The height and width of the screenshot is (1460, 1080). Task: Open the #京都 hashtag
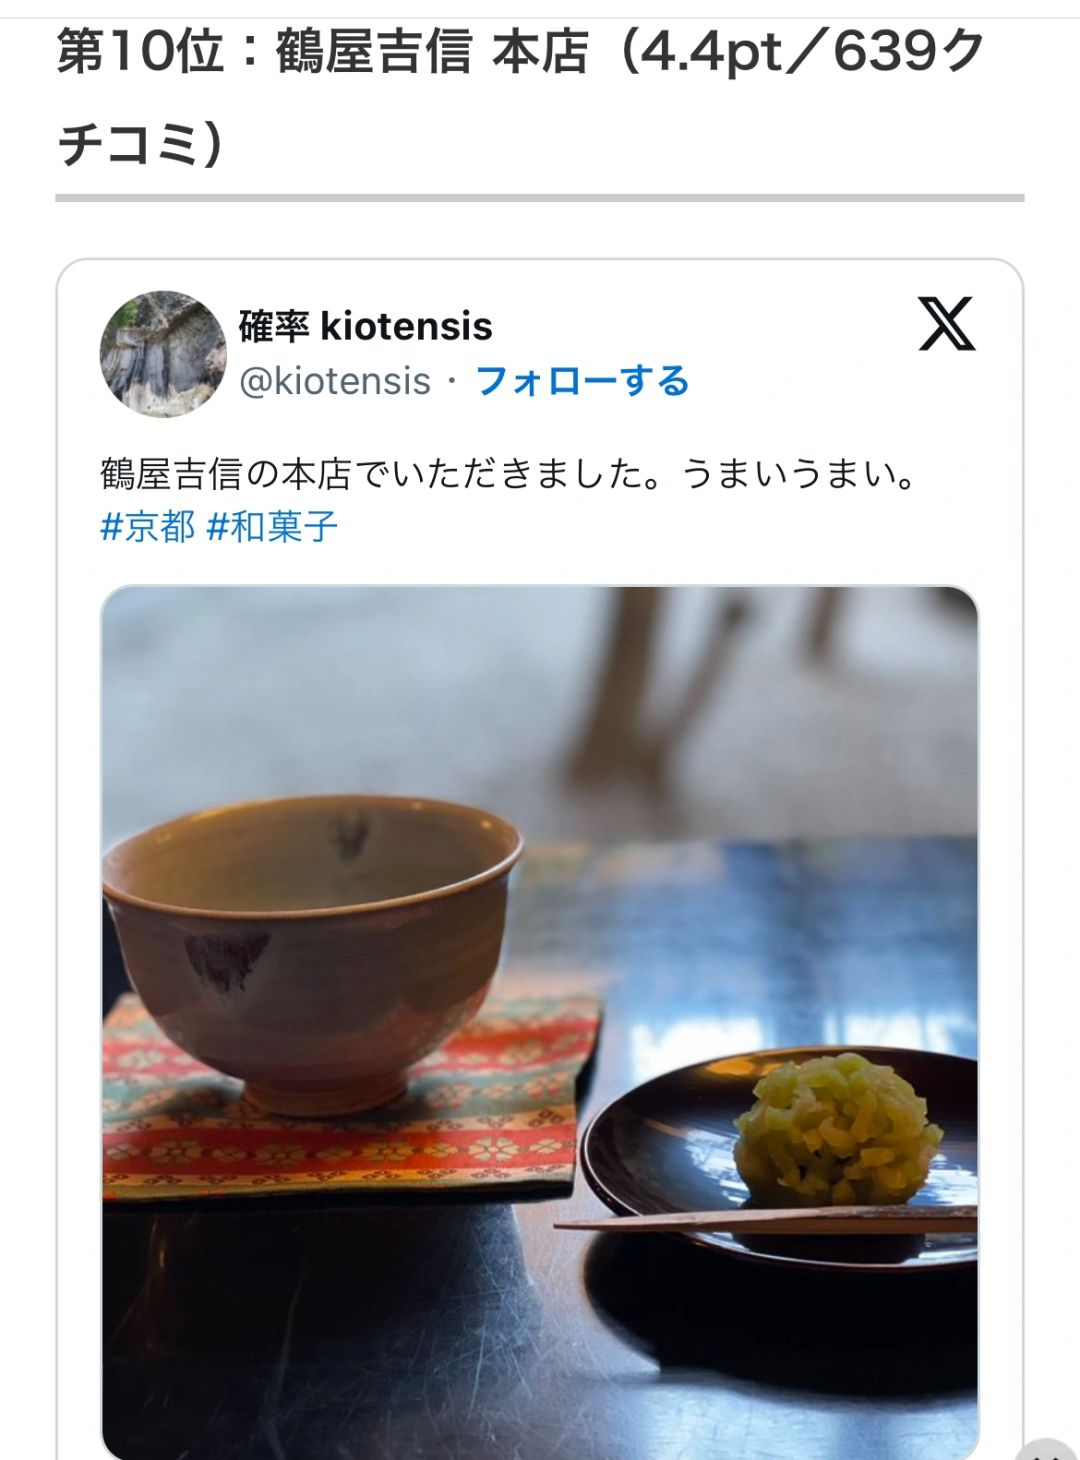147,526
